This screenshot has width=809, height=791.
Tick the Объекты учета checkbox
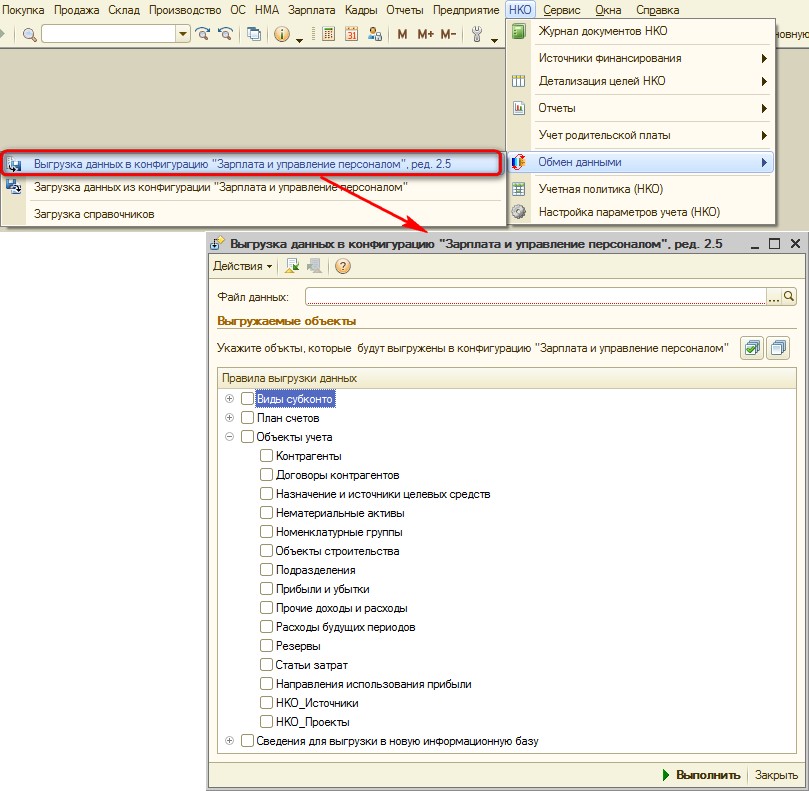click(x=248, y=437)
